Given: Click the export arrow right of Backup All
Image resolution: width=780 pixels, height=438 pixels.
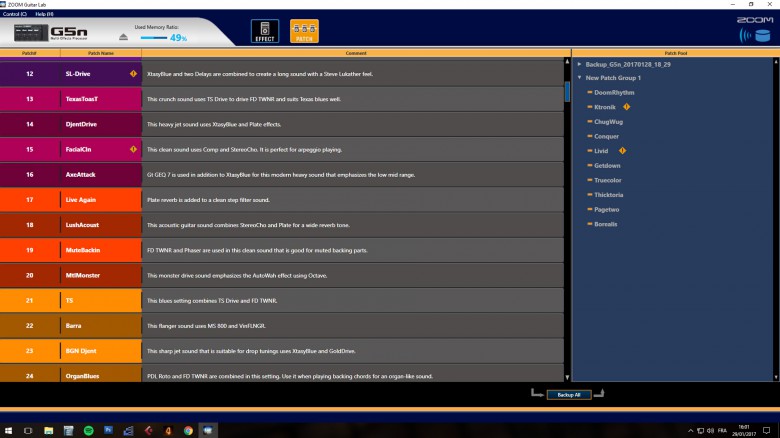Looking at the screenshot, I should click(x=599, y=394).
